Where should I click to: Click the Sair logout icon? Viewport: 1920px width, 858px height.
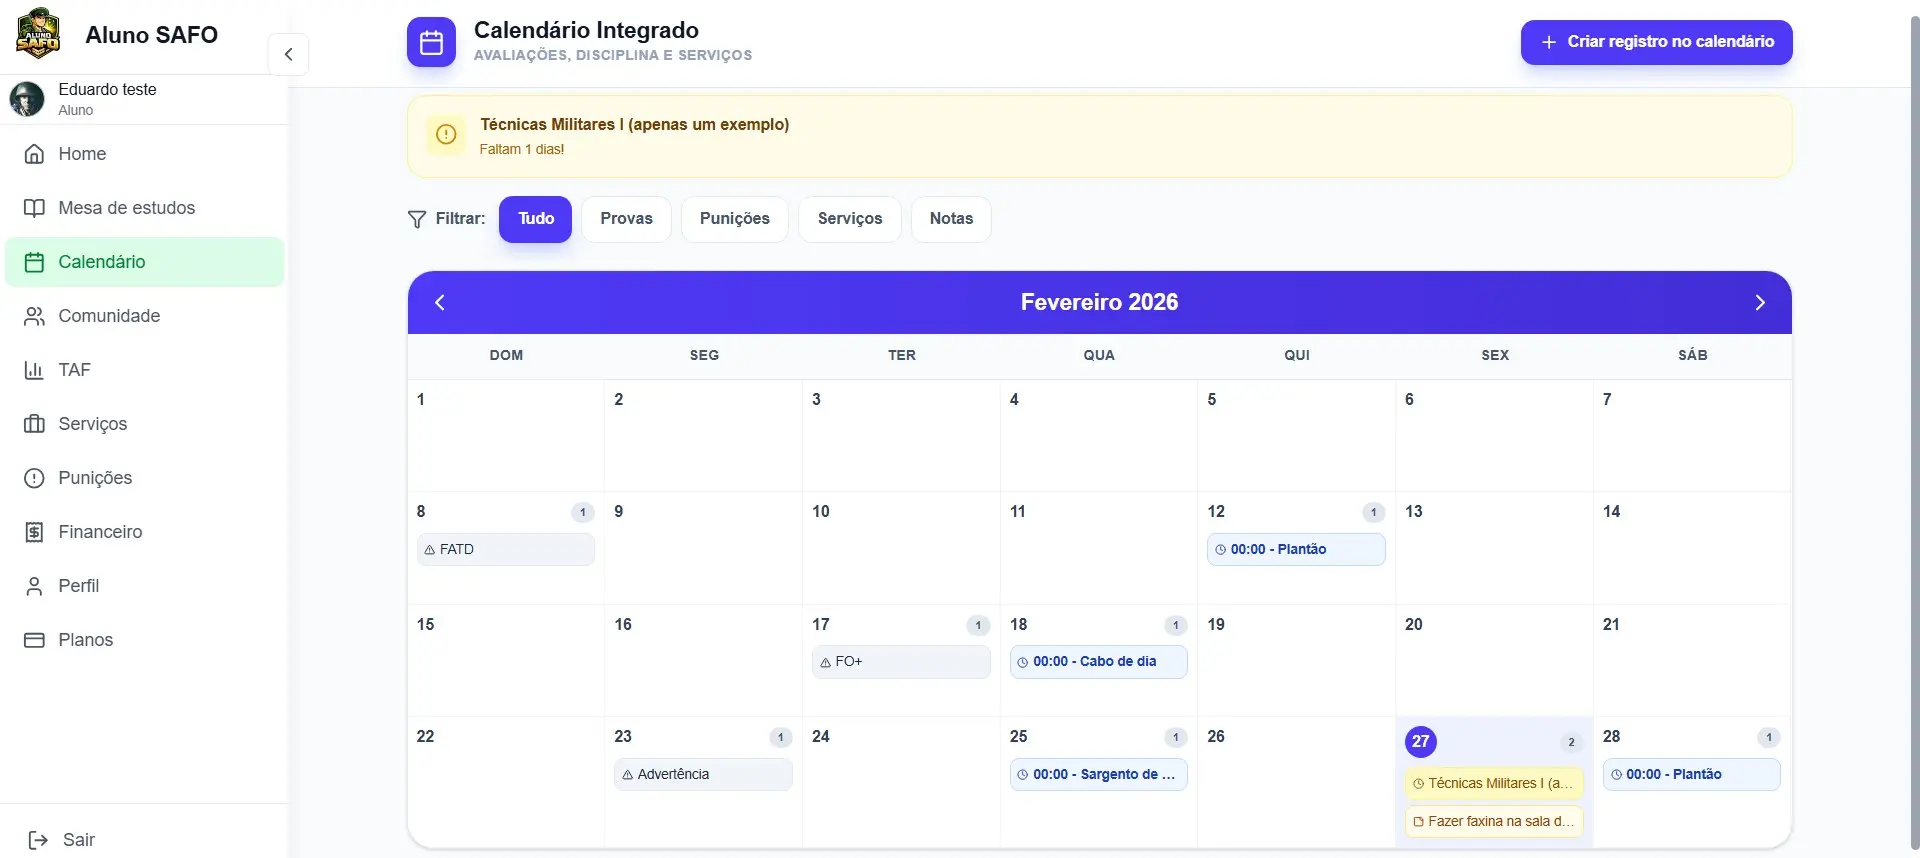(38, 840)
